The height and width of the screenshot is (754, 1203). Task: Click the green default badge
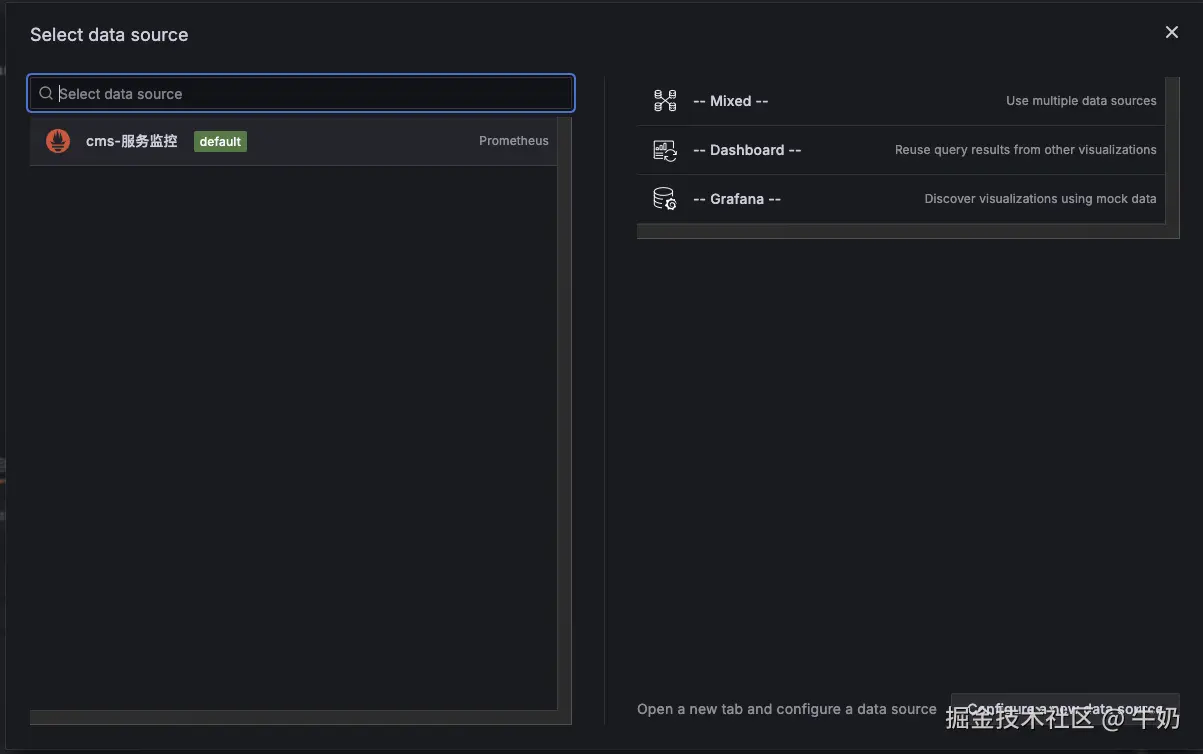pyautogui.click(x=219, y=140)
